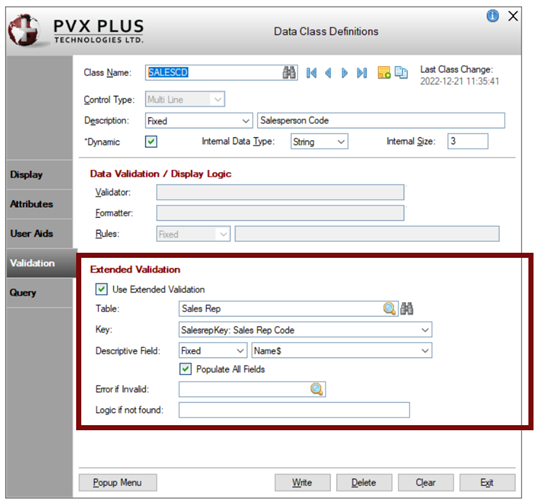The width and height of the screenshot is (538, 503).
Task: Open the blue info help icon
Action: pos(492,16)
